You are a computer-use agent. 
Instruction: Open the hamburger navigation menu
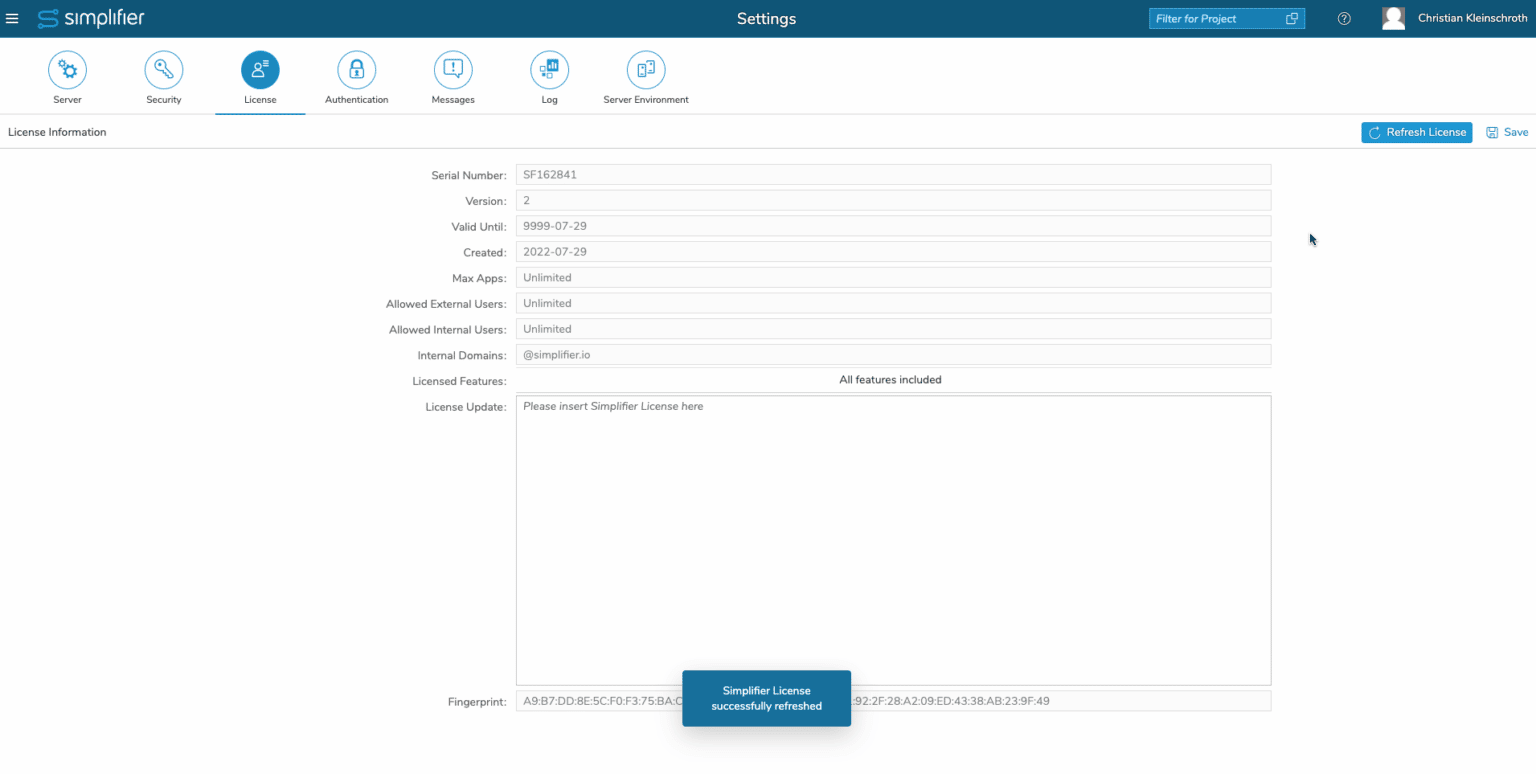(x=12, y=18)
